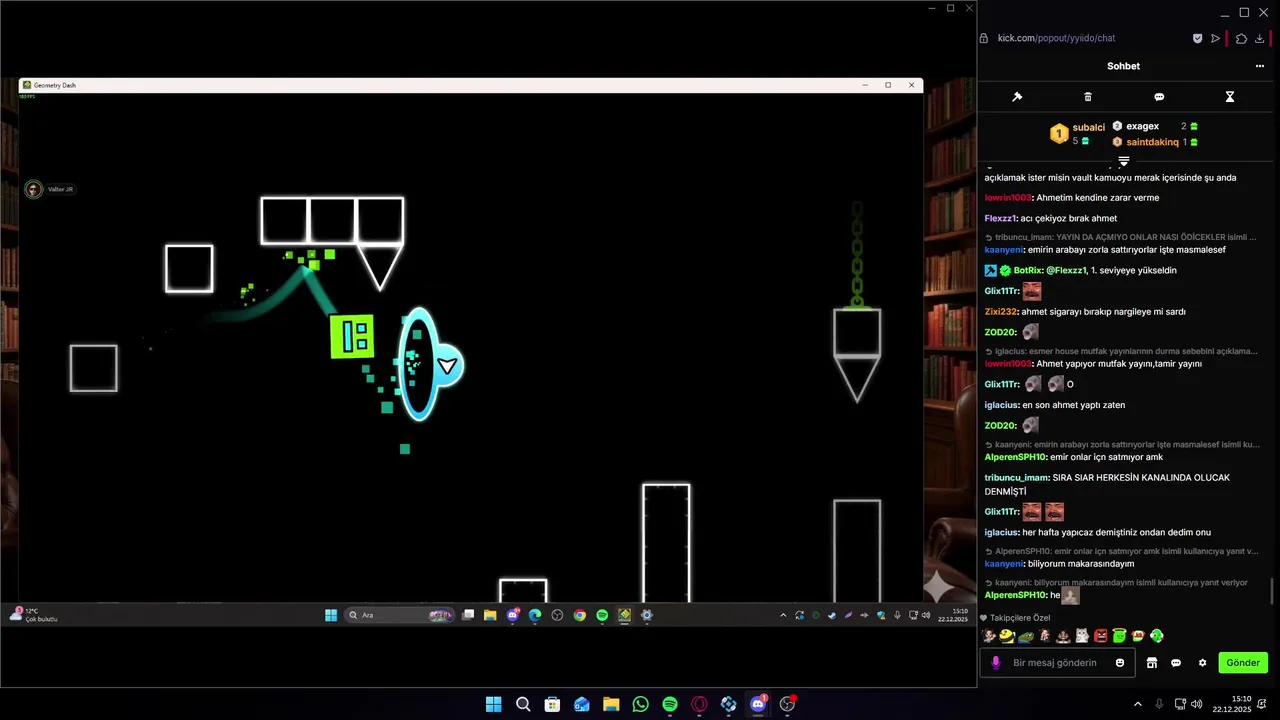The width and height of the screenshot is (1280, 720).
Task: Expand hidden tray icons on main taskbar
Action: tap(1137, 704)
